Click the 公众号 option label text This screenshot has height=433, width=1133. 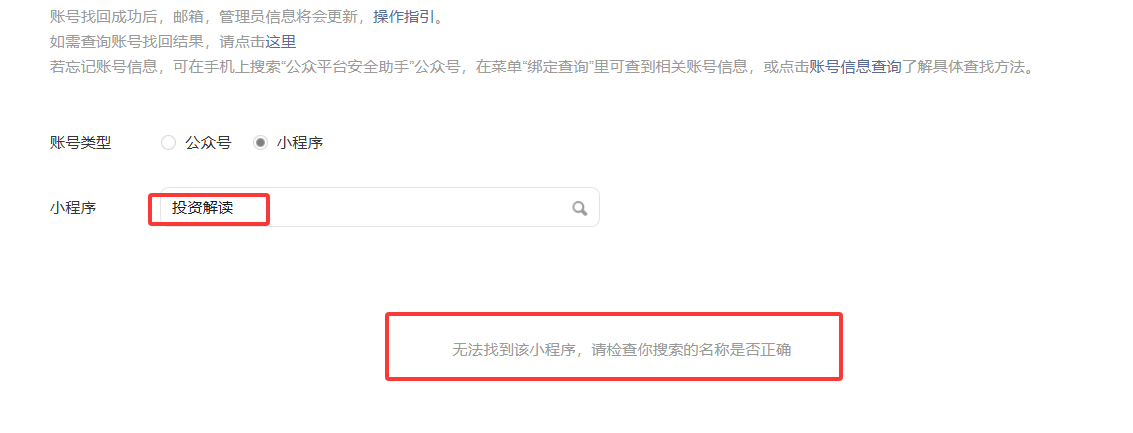tap(208, 143)
